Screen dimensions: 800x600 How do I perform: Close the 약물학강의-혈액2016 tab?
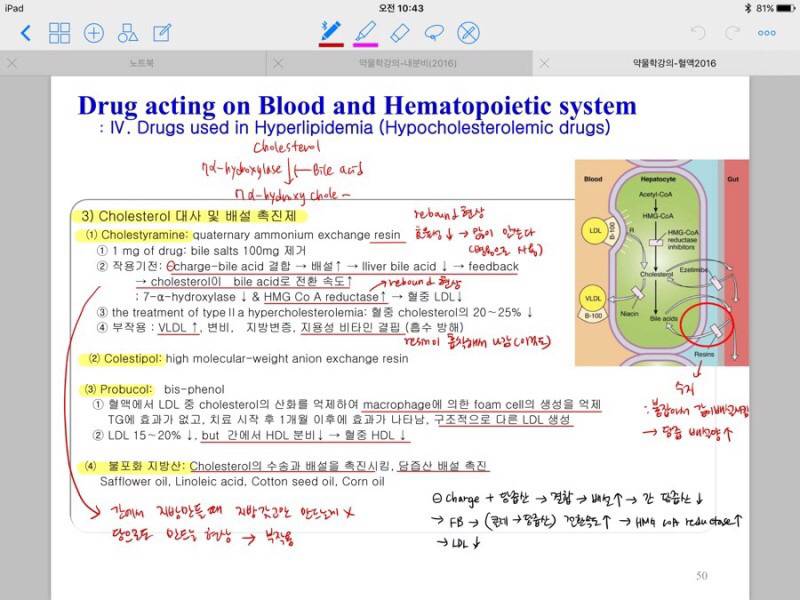(x=544, y=64)
